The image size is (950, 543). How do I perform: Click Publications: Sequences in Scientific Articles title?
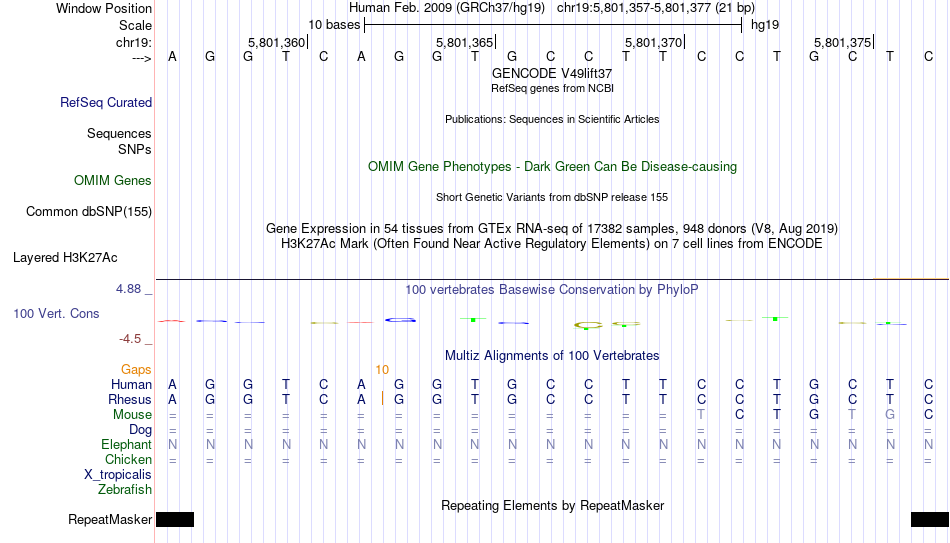tap(552, 119)
